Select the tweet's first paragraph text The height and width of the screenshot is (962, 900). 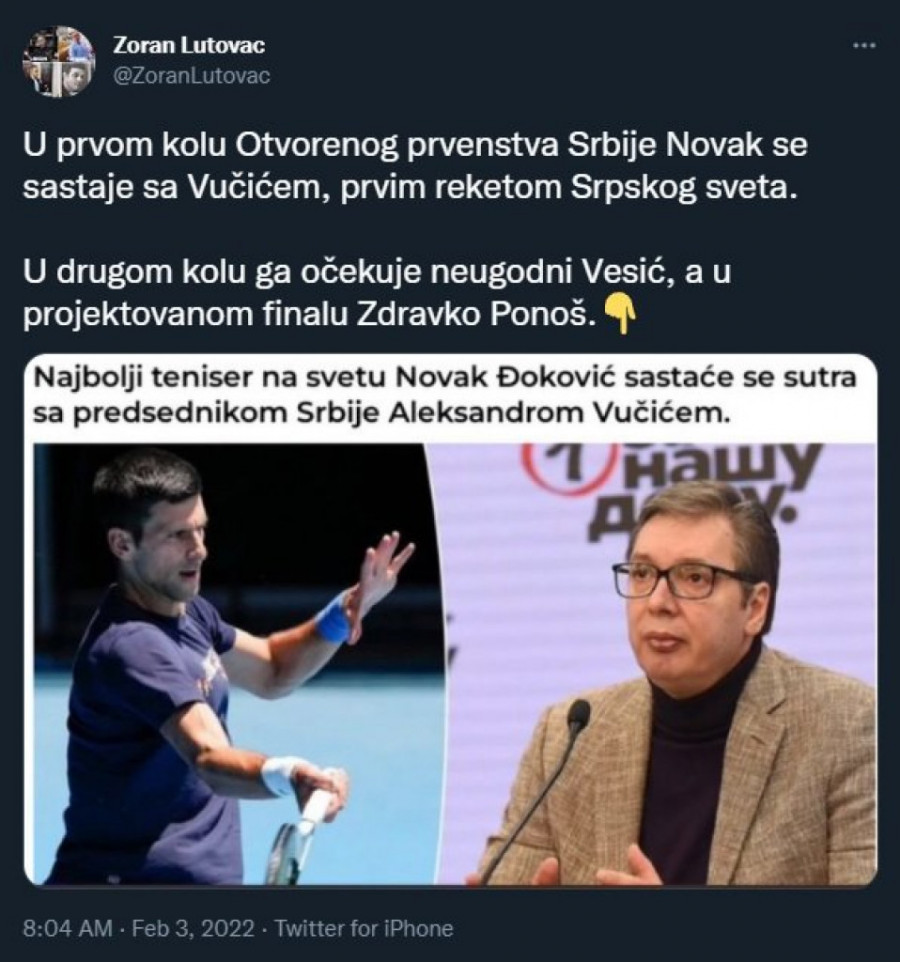point(415,166)
